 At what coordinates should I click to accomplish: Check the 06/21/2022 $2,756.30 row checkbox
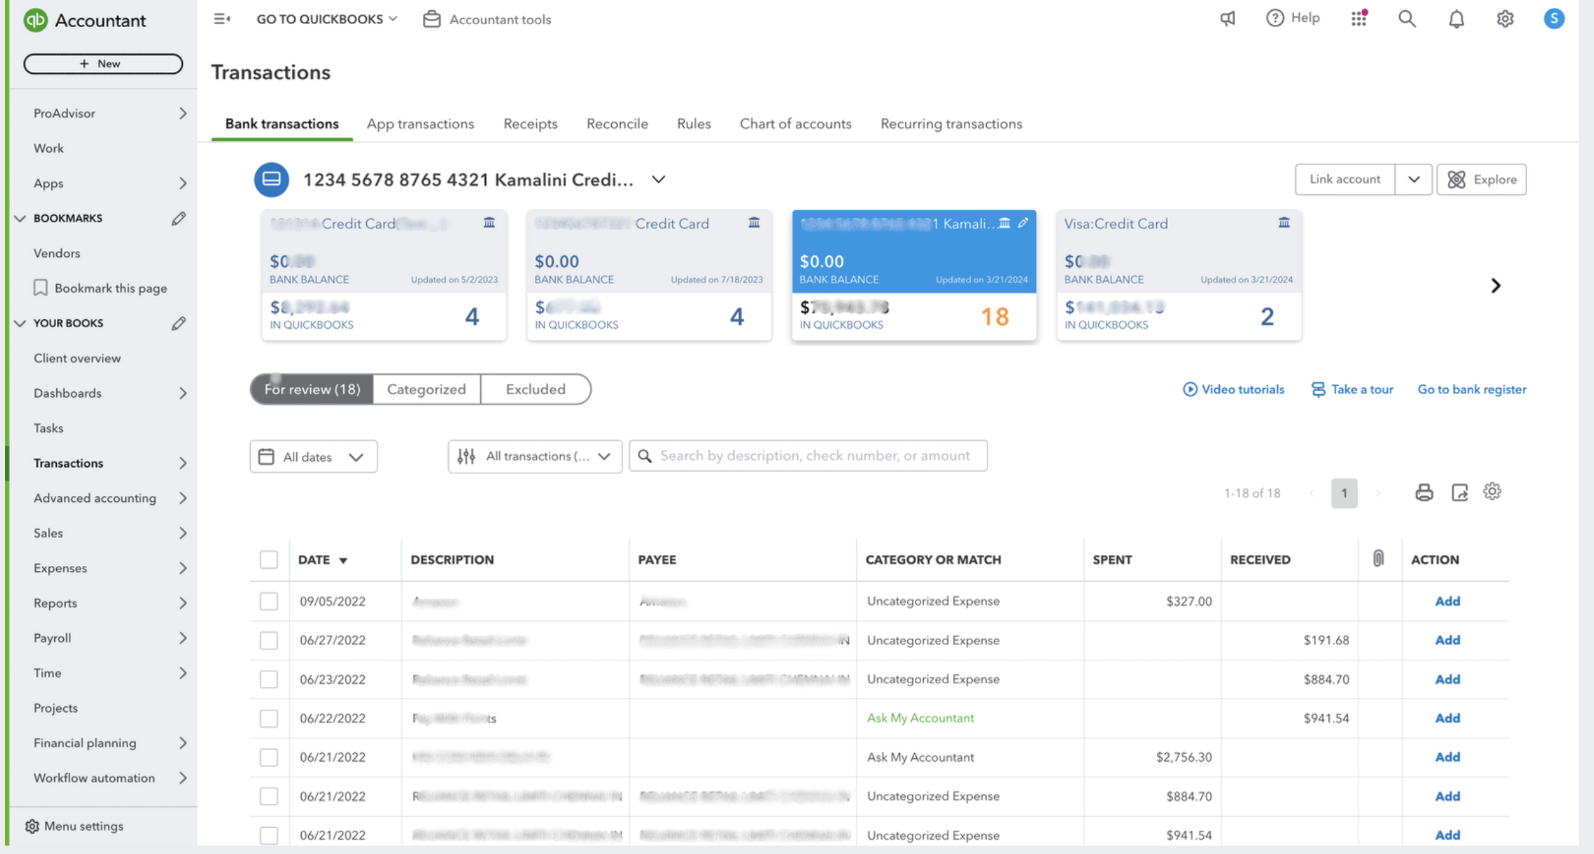(x=269, y=757)
